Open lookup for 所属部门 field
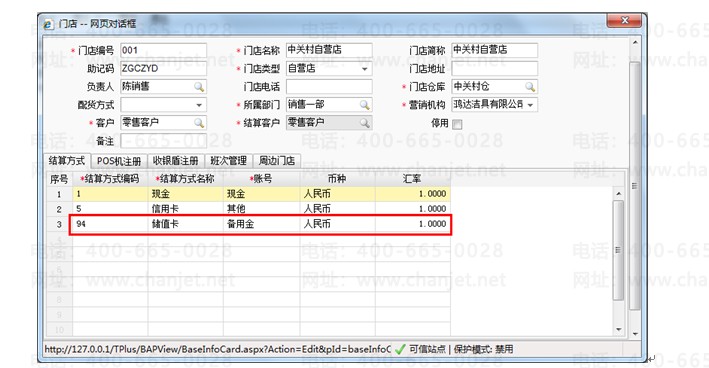709x368 pixels. [364, 105]
